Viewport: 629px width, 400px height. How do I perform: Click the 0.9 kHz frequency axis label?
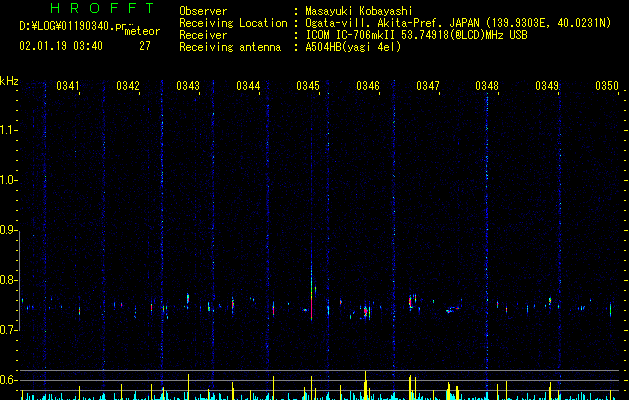(x=8, y=230)
